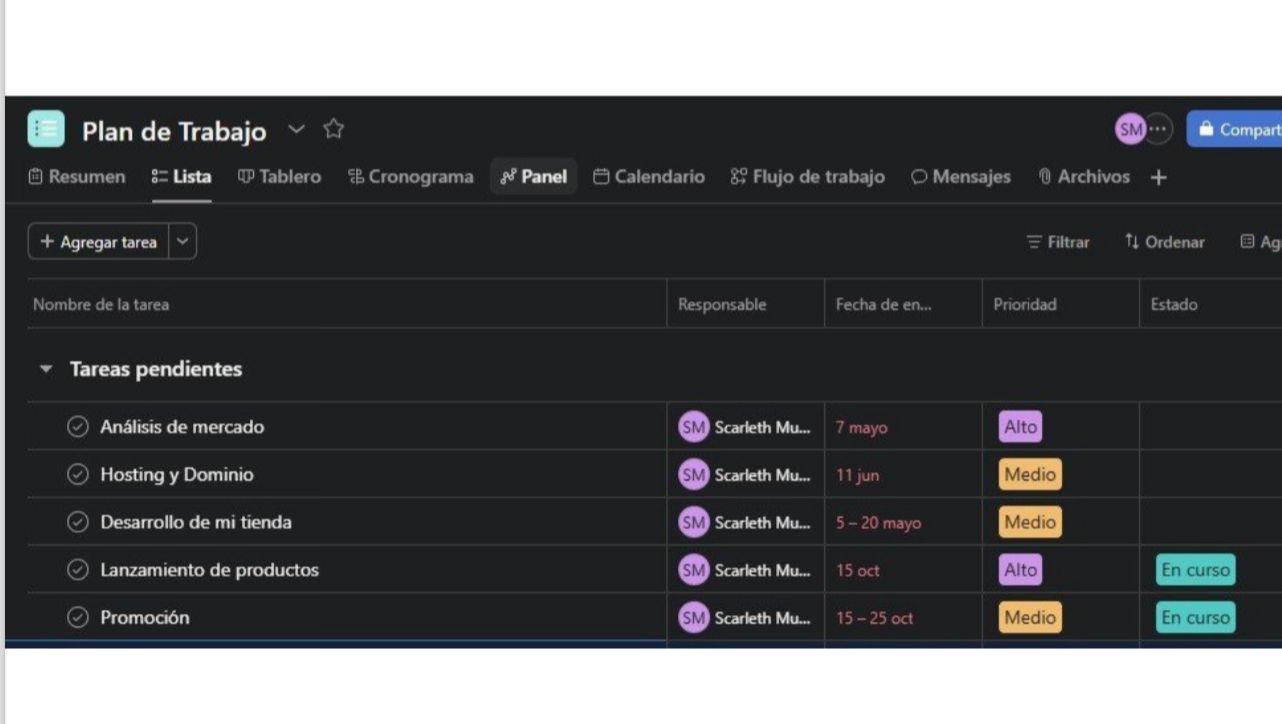Click the Plan de Trabajo project list icon

(x=46, y=129)
